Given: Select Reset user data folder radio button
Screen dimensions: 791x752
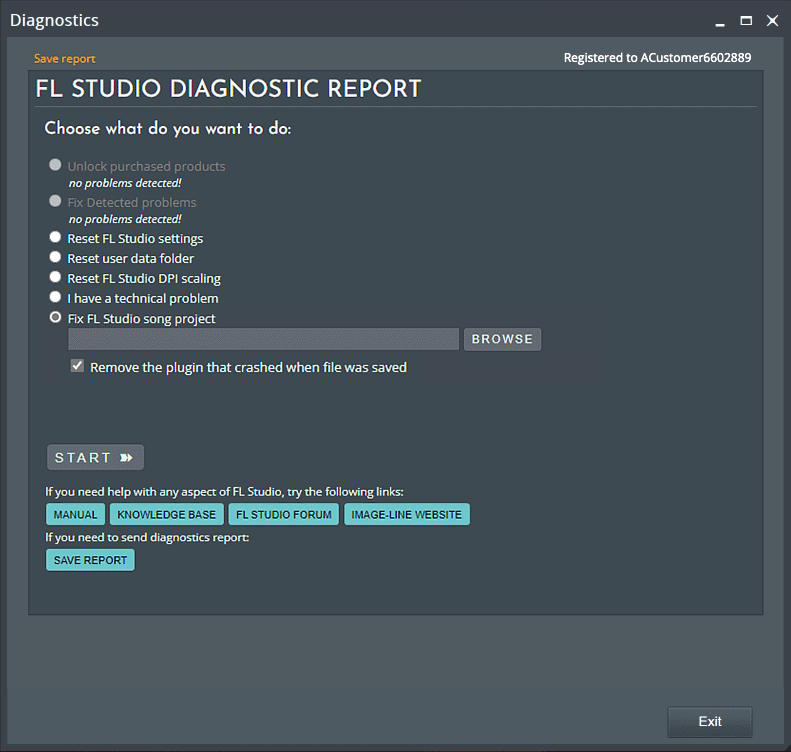Looking at the screenshot, I should pyautogui.click(x=56, y=258).
